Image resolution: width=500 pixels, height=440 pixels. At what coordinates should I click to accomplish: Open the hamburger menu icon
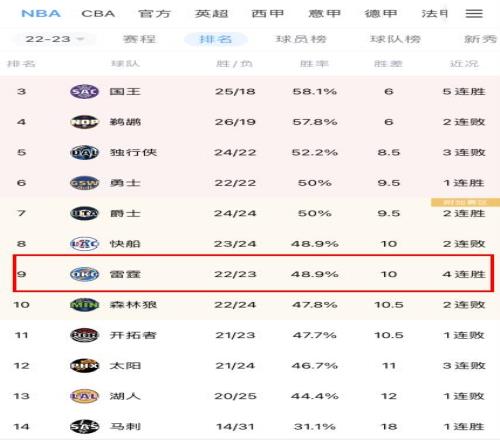474,14
